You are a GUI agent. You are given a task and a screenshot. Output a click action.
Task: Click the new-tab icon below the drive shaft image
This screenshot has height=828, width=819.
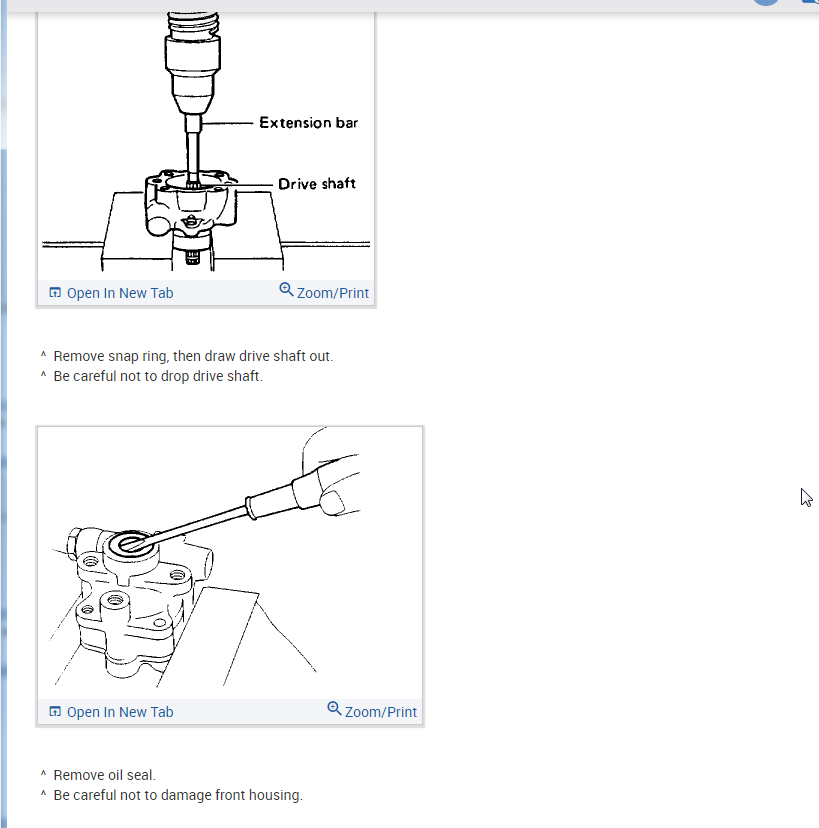[55, 293]
